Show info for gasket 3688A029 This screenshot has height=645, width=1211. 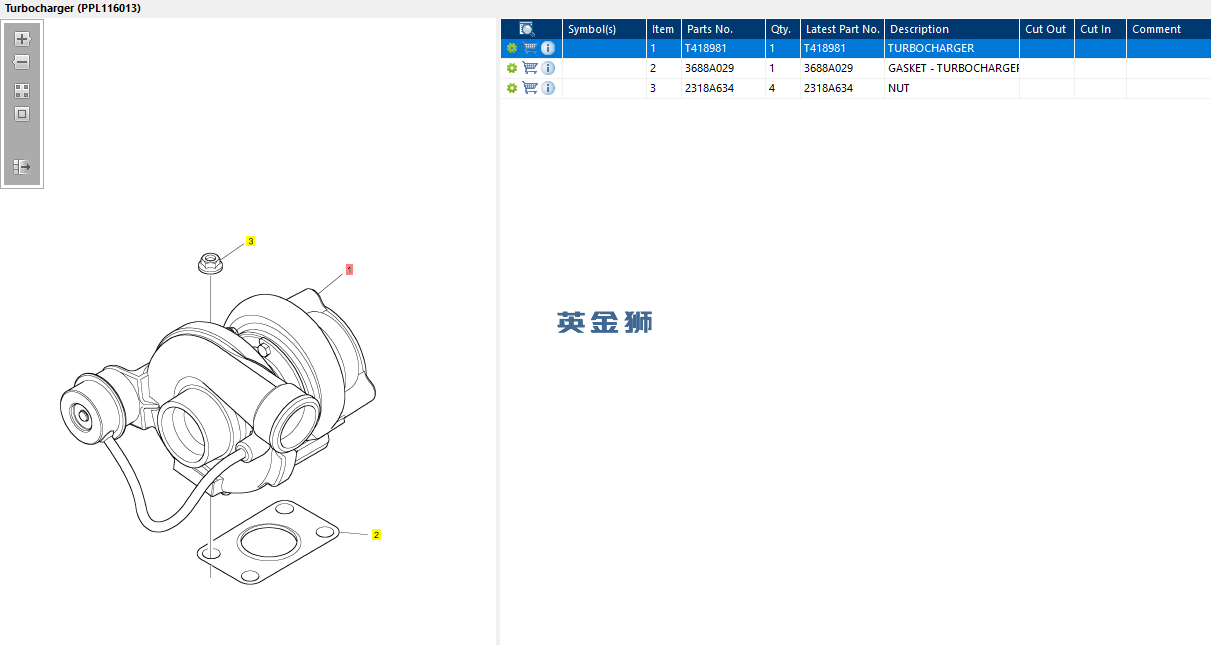point(548,68)
